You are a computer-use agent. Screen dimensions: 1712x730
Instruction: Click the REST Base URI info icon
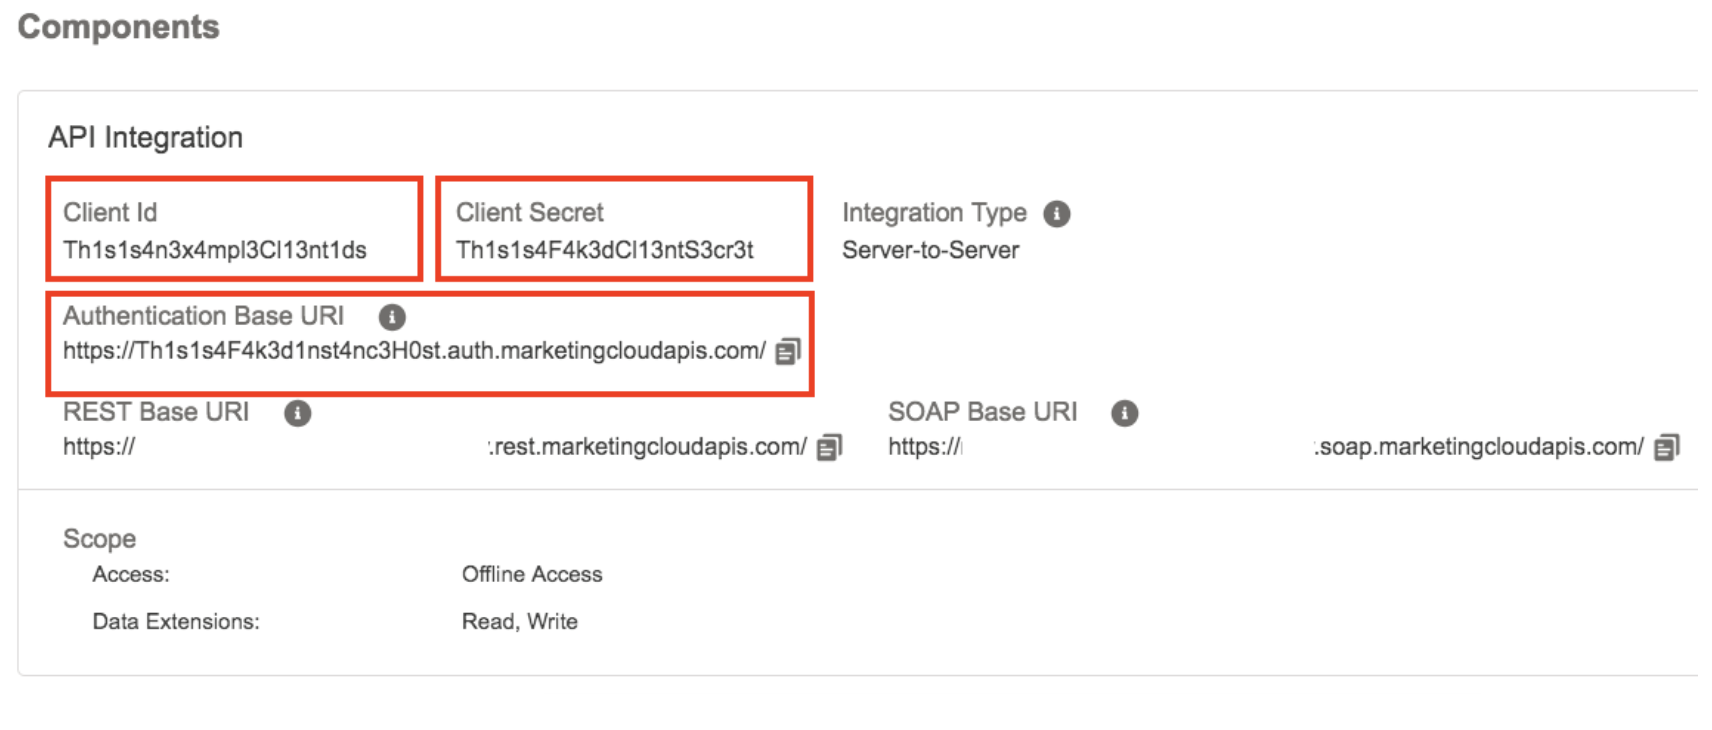click(297, 413)
